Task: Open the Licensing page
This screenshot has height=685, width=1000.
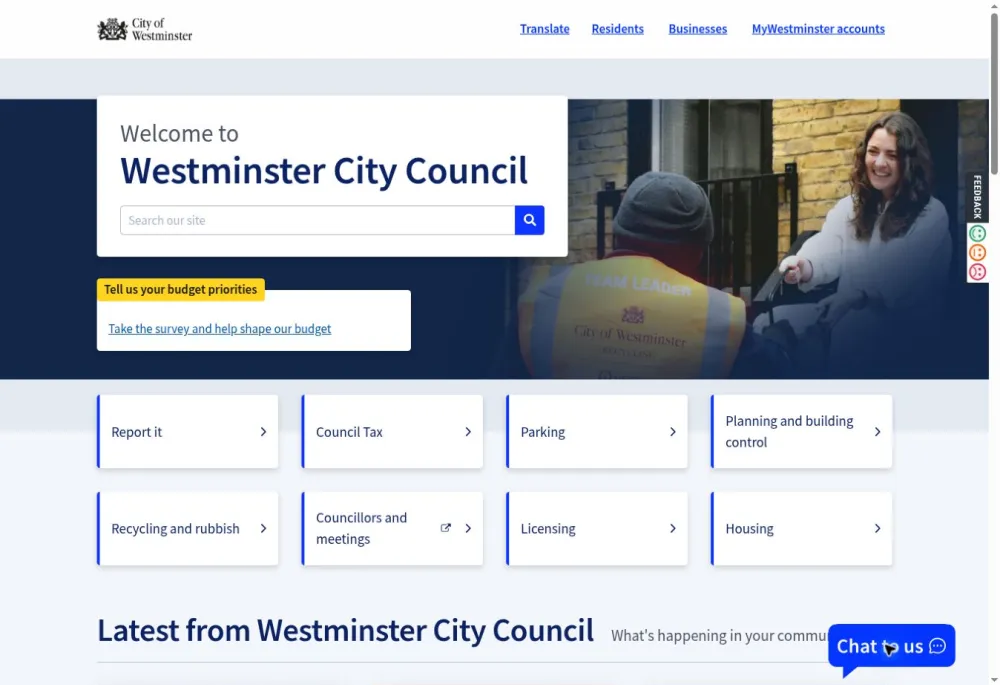Action: click(597, 528)
